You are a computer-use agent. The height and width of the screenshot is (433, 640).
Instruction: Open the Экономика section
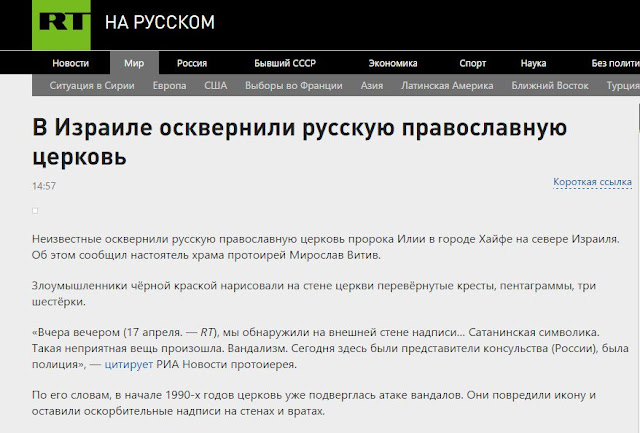[x=393, y=63]
